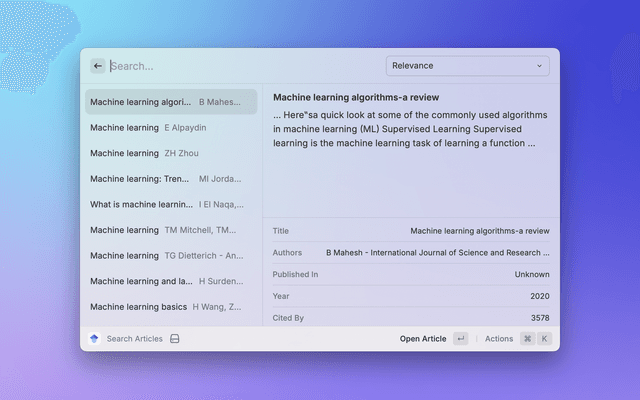Screen dimensions: 640x400
Task: Click the Command key shortcut icon
Action: coord(527,339)
